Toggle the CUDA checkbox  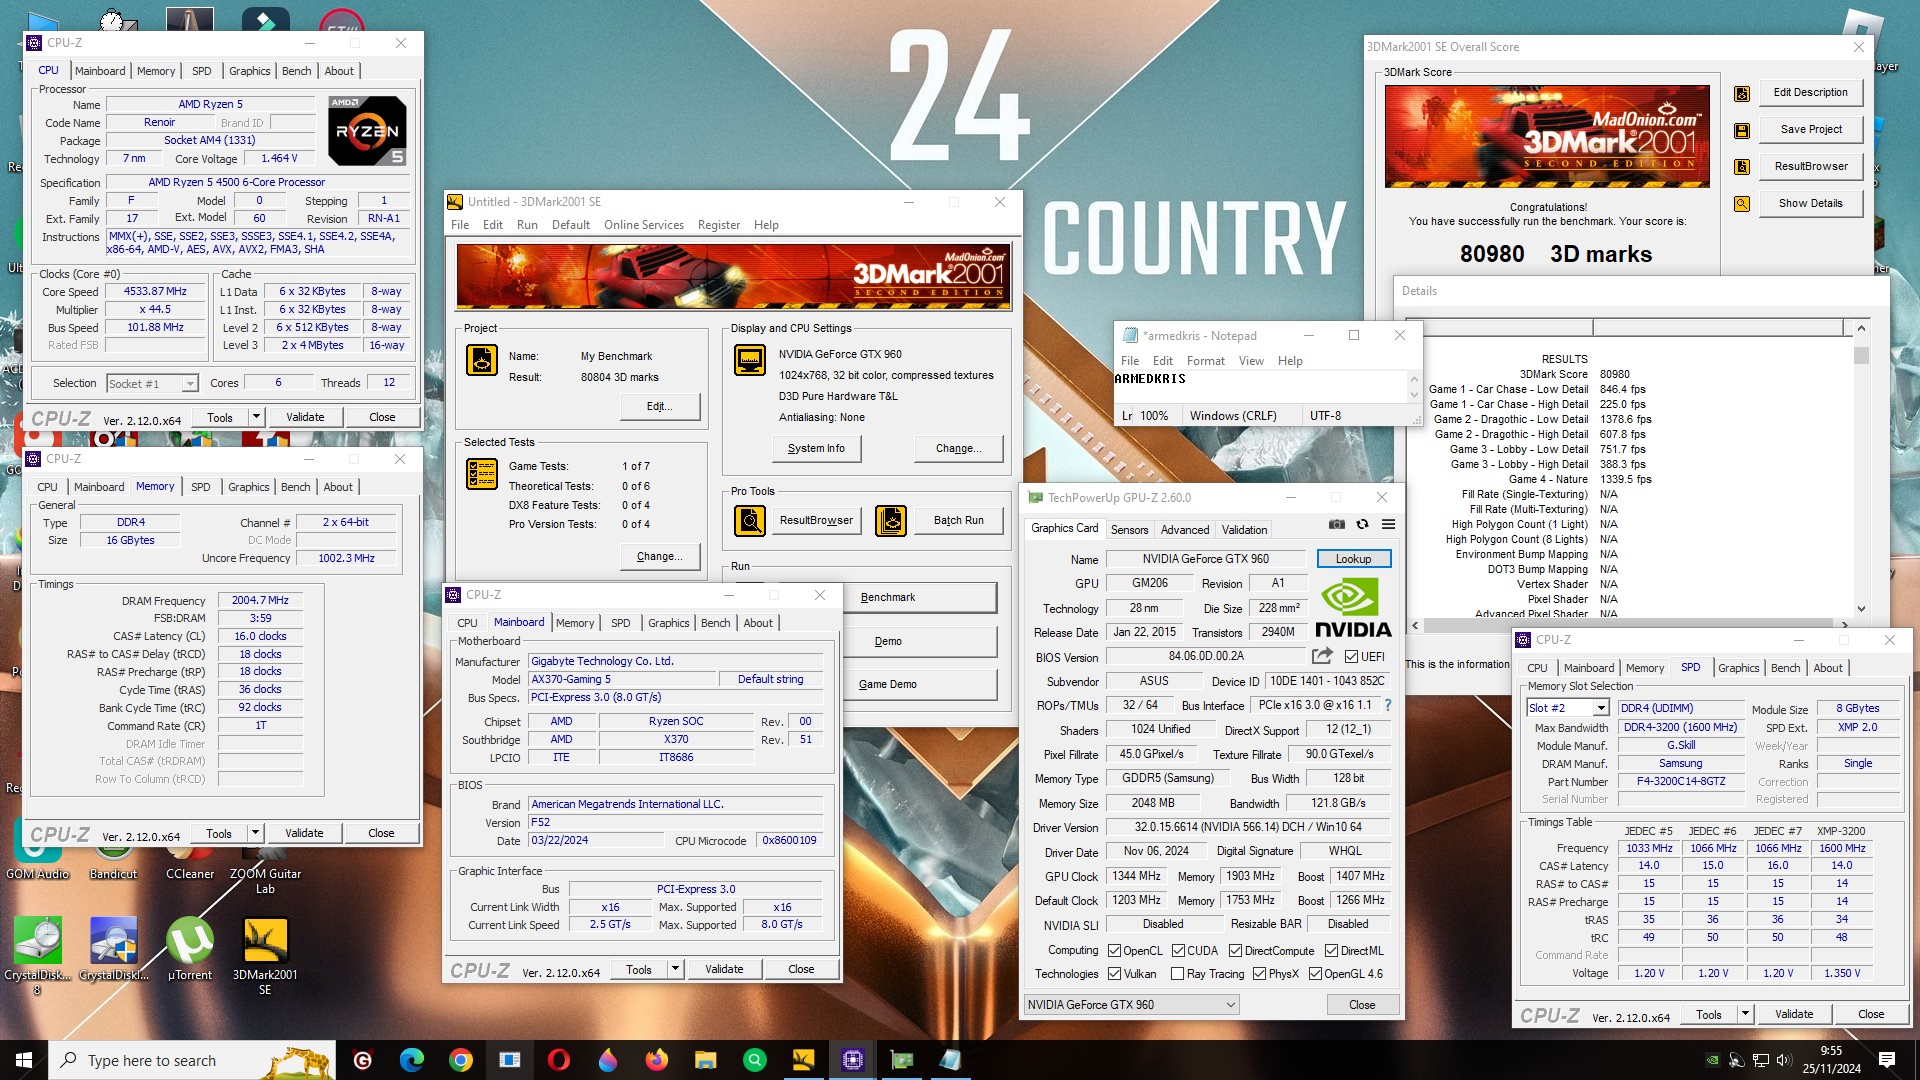(1179, 951)
